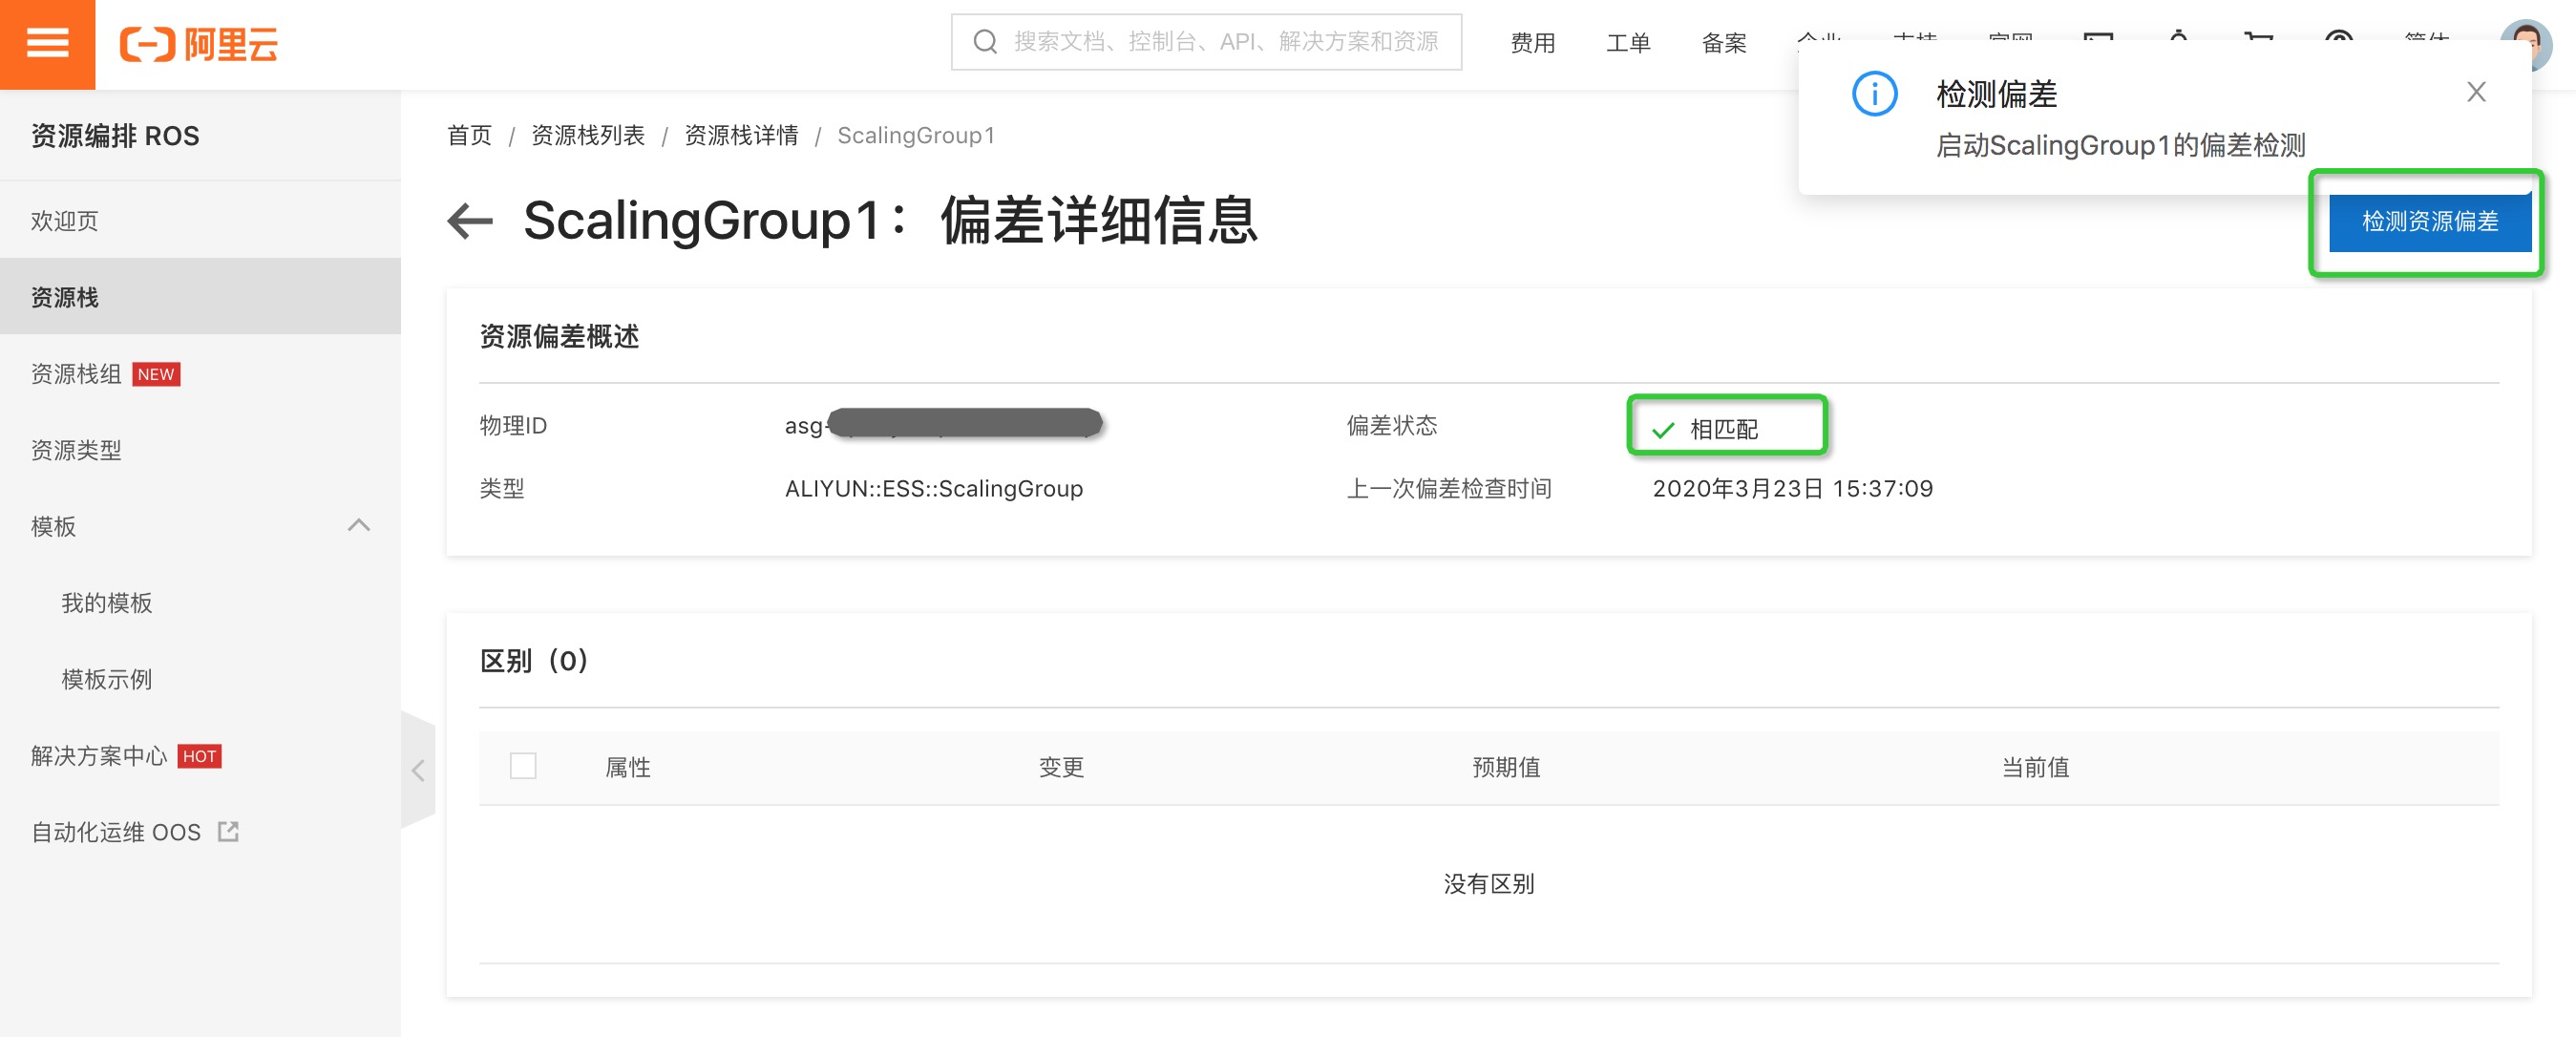Click the 预期值 column header

(x=1506, y=767)
